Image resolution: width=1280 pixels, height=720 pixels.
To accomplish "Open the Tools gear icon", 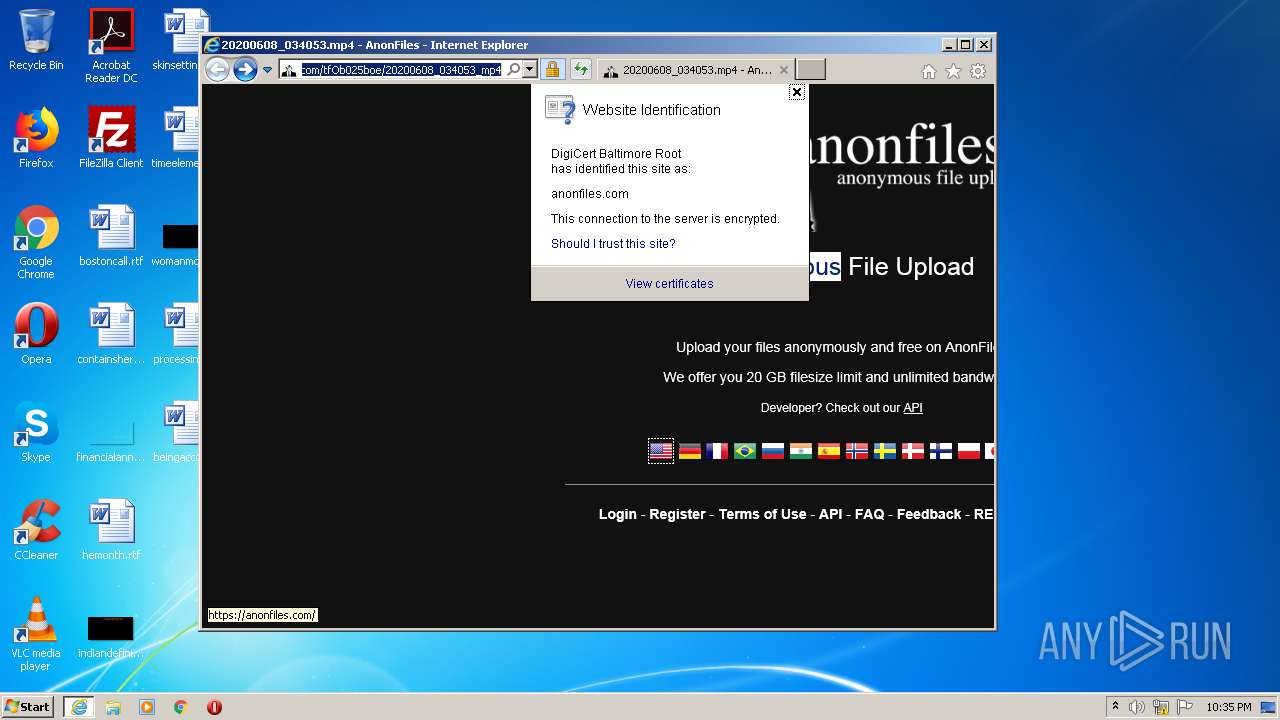I will (978, 71).
